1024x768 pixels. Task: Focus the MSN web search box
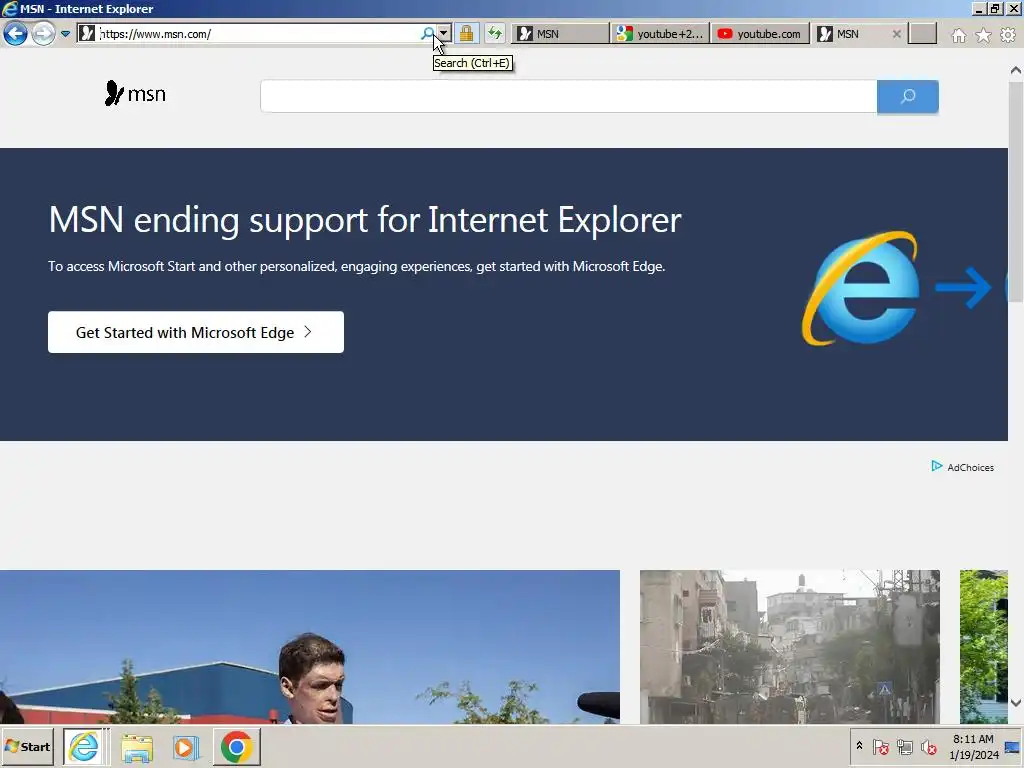click(x=568, y=97)
